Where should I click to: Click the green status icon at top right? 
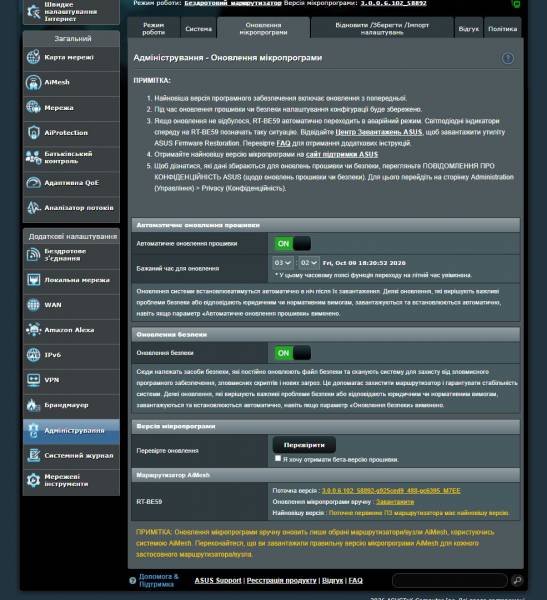[516, 4]
